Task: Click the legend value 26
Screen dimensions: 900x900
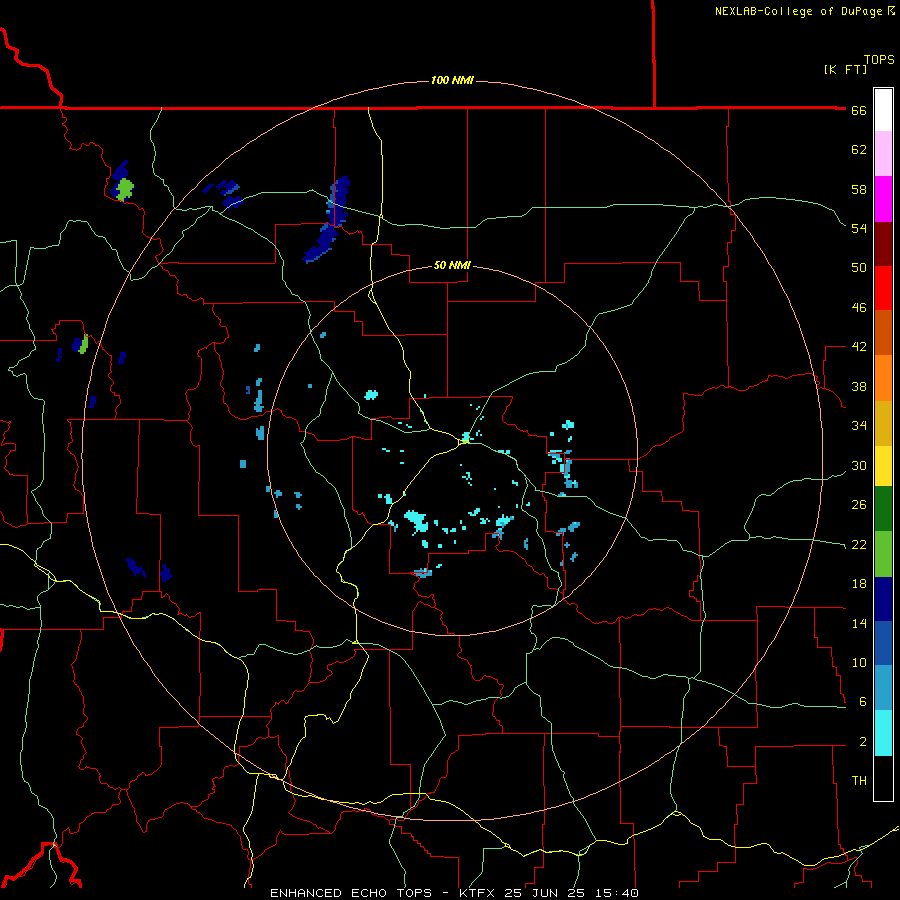Action: click(x=859, y=505)
